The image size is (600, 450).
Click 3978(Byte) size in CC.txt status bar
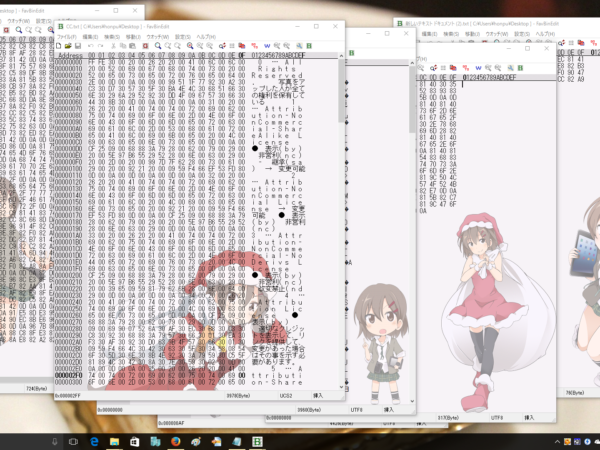(238, 396)
